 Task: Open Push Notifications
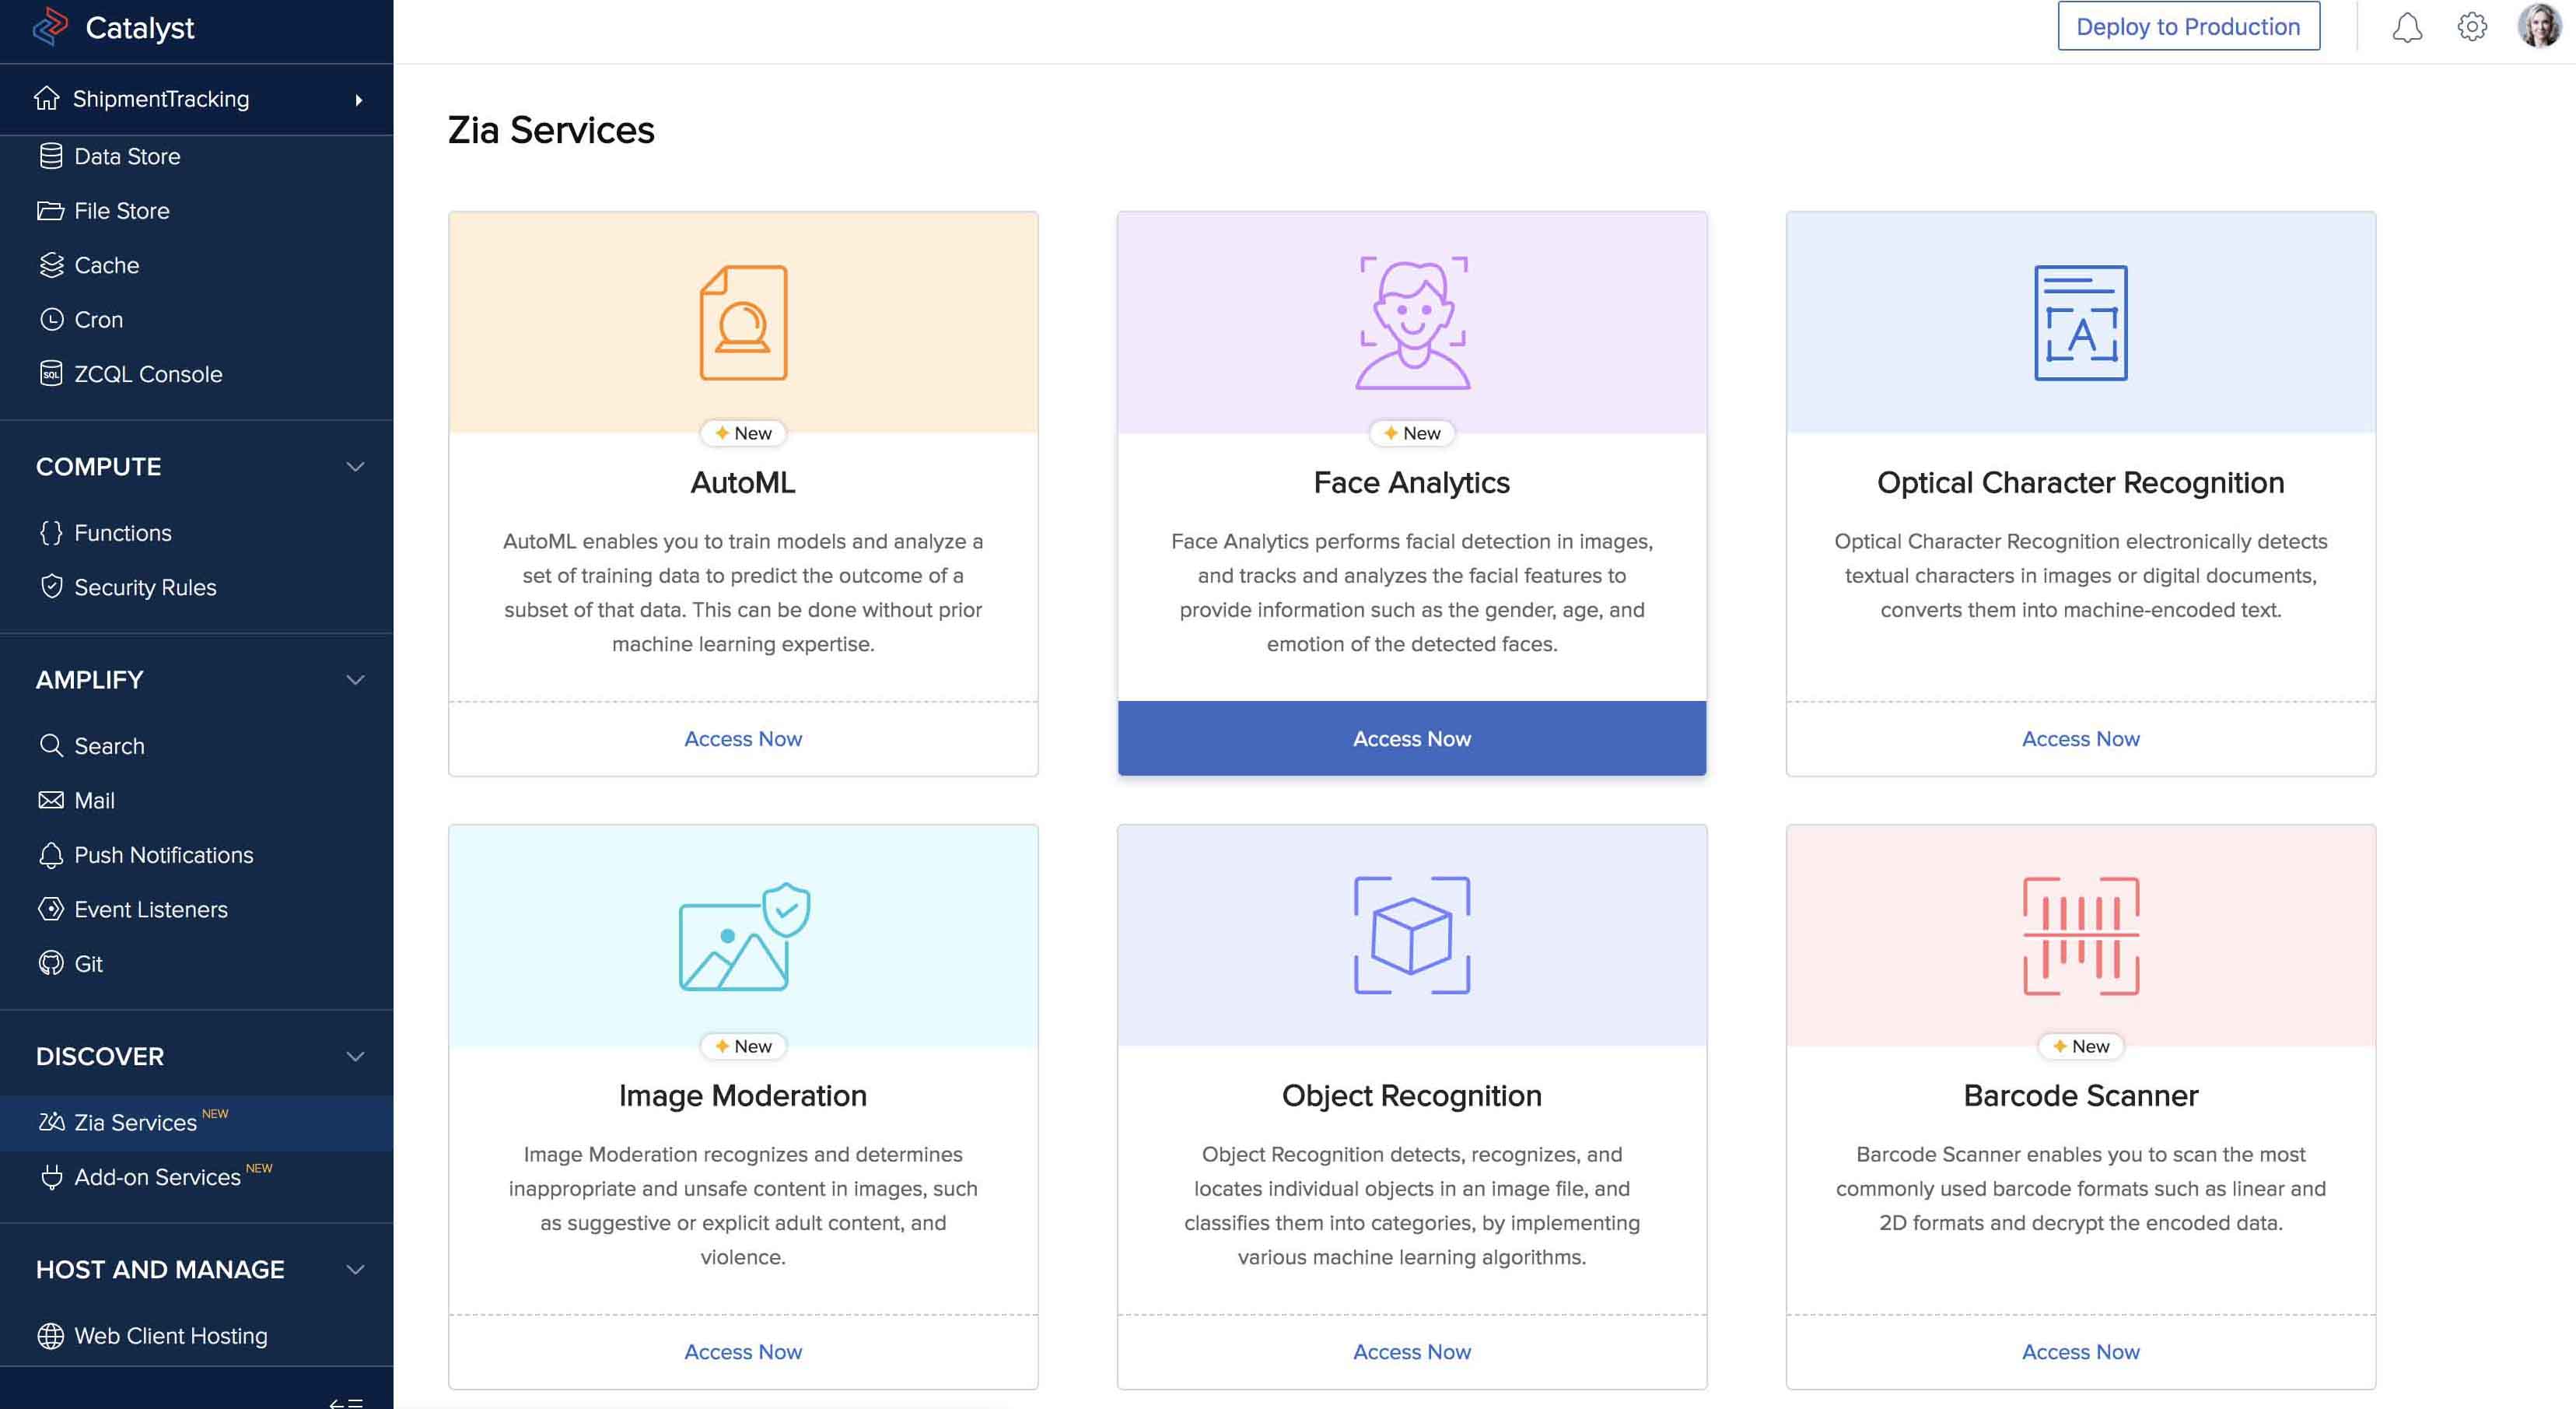(x=163, y=855)
